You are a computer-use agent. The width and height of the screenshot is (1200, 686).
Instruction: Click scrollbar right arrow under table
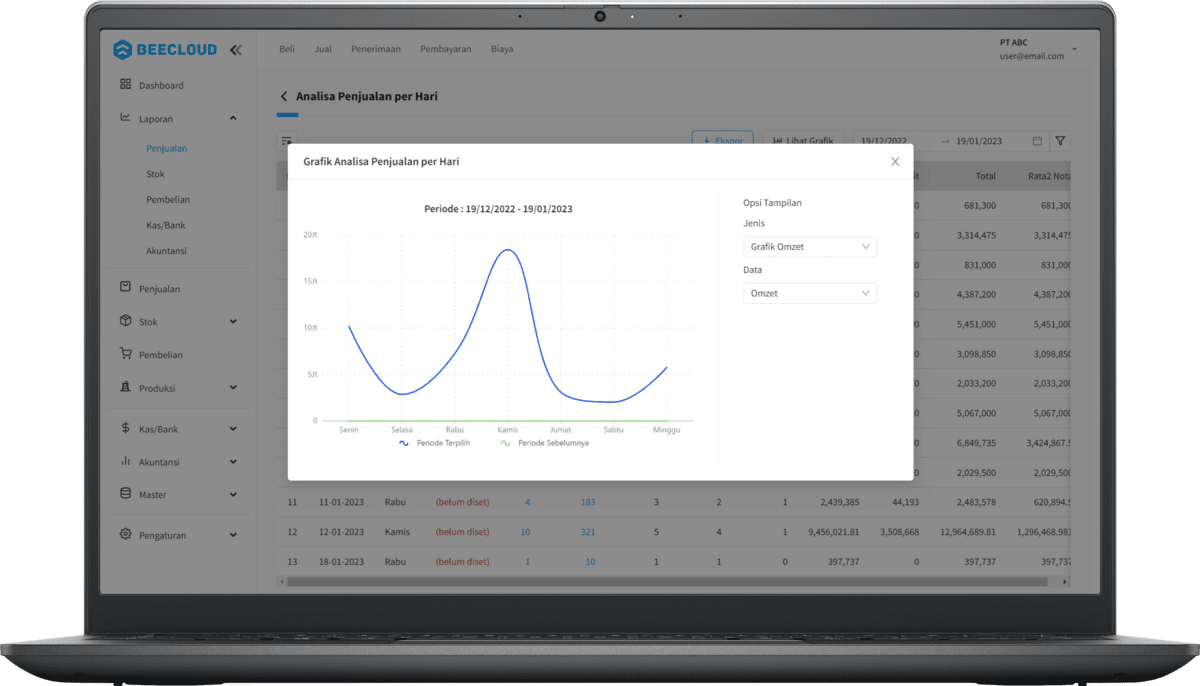(x=1064, y=581)
